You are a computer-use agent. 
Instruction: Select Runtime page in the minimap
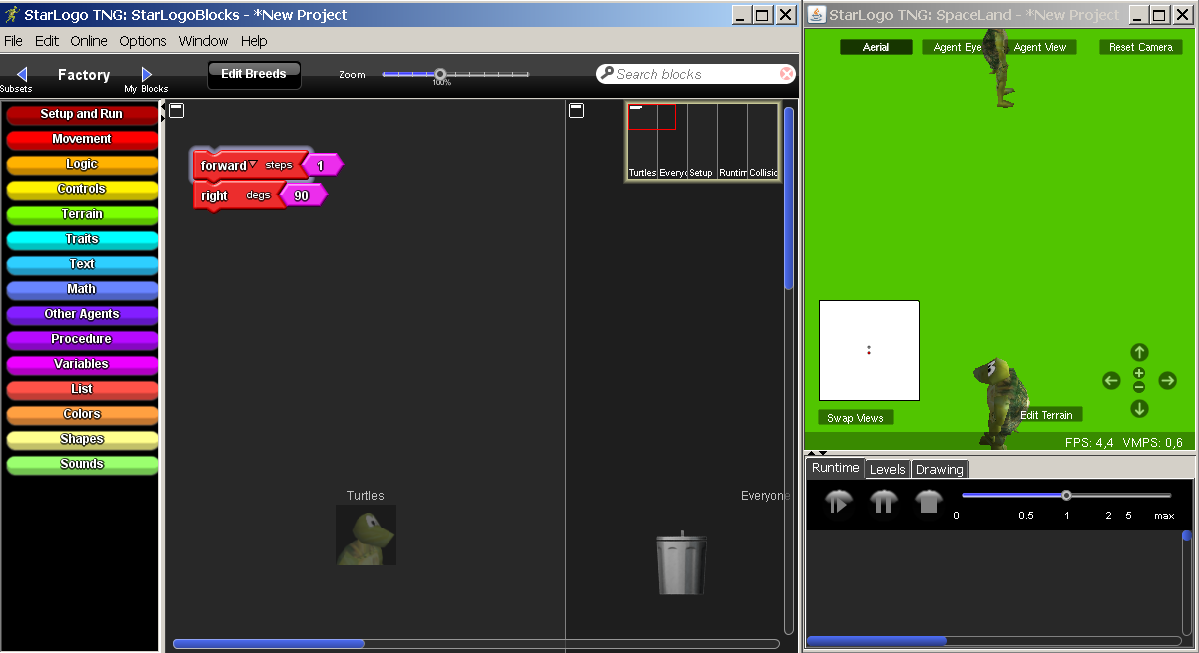[x=732, y=141]
